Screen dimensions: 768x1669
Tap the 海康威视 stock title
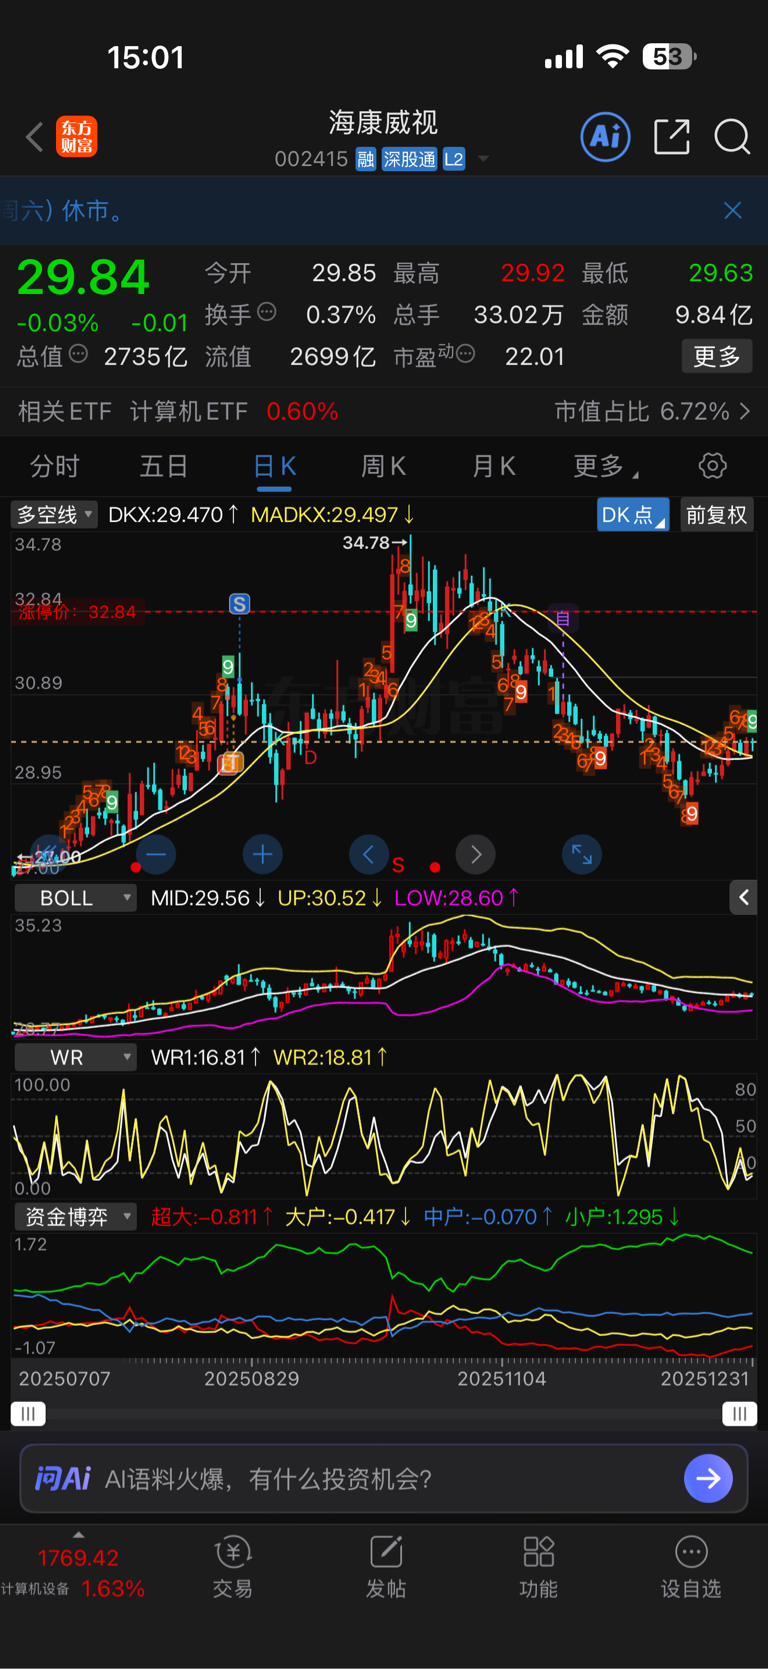(x=383, y=122)
